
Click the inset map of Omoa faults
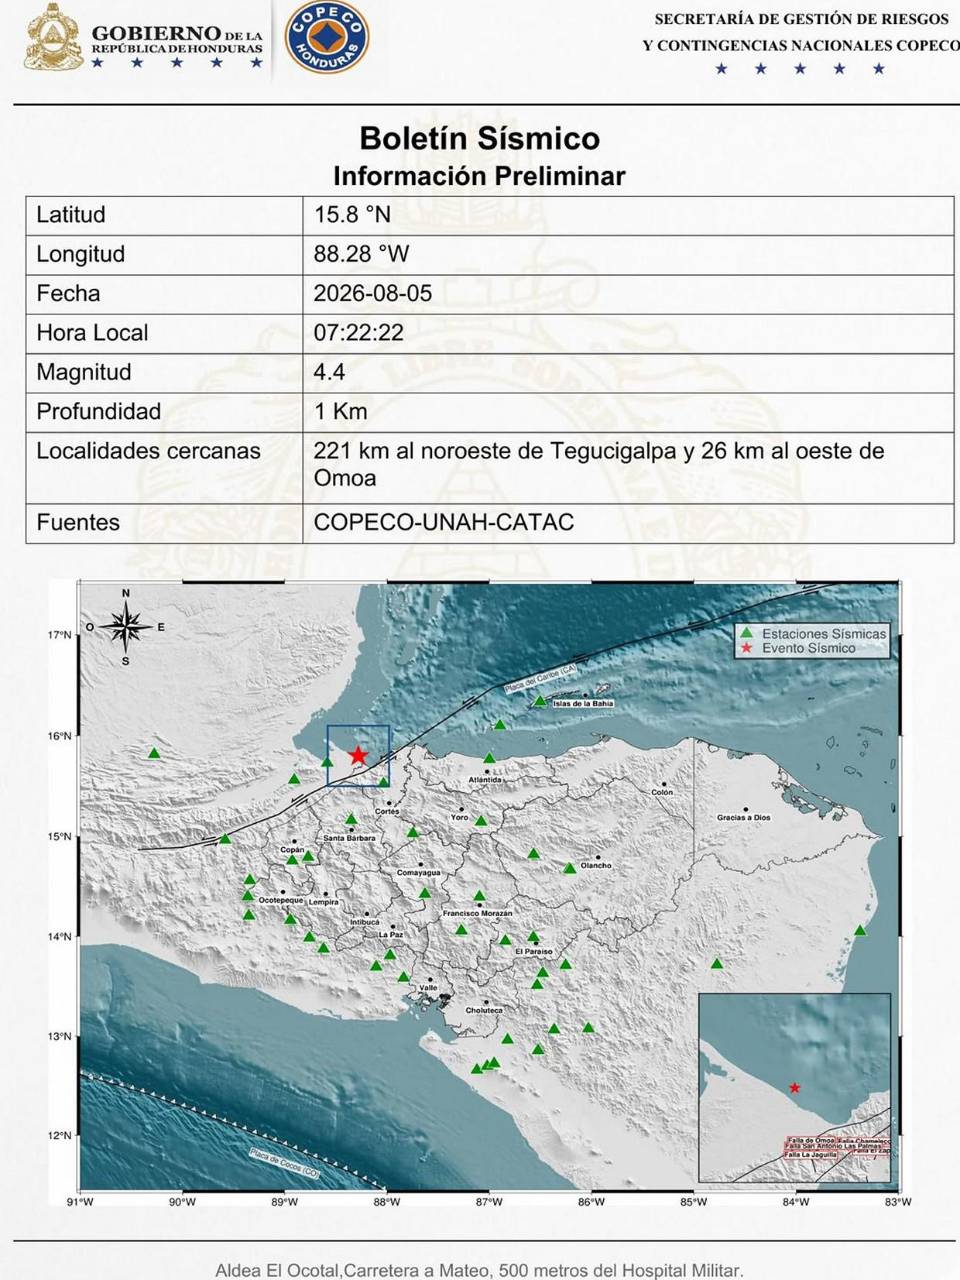tap(794, 1088)
